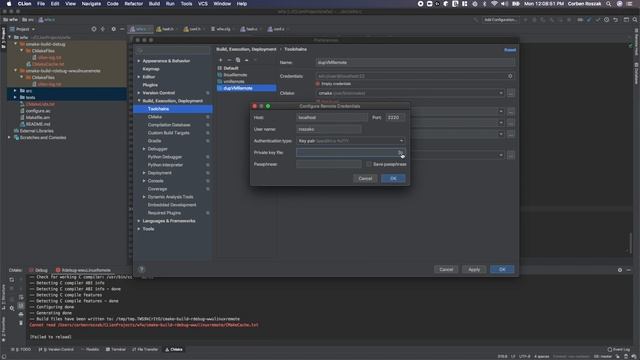
Task: Expand Dynamic Analysis Tools node
Action: [144, 197]
